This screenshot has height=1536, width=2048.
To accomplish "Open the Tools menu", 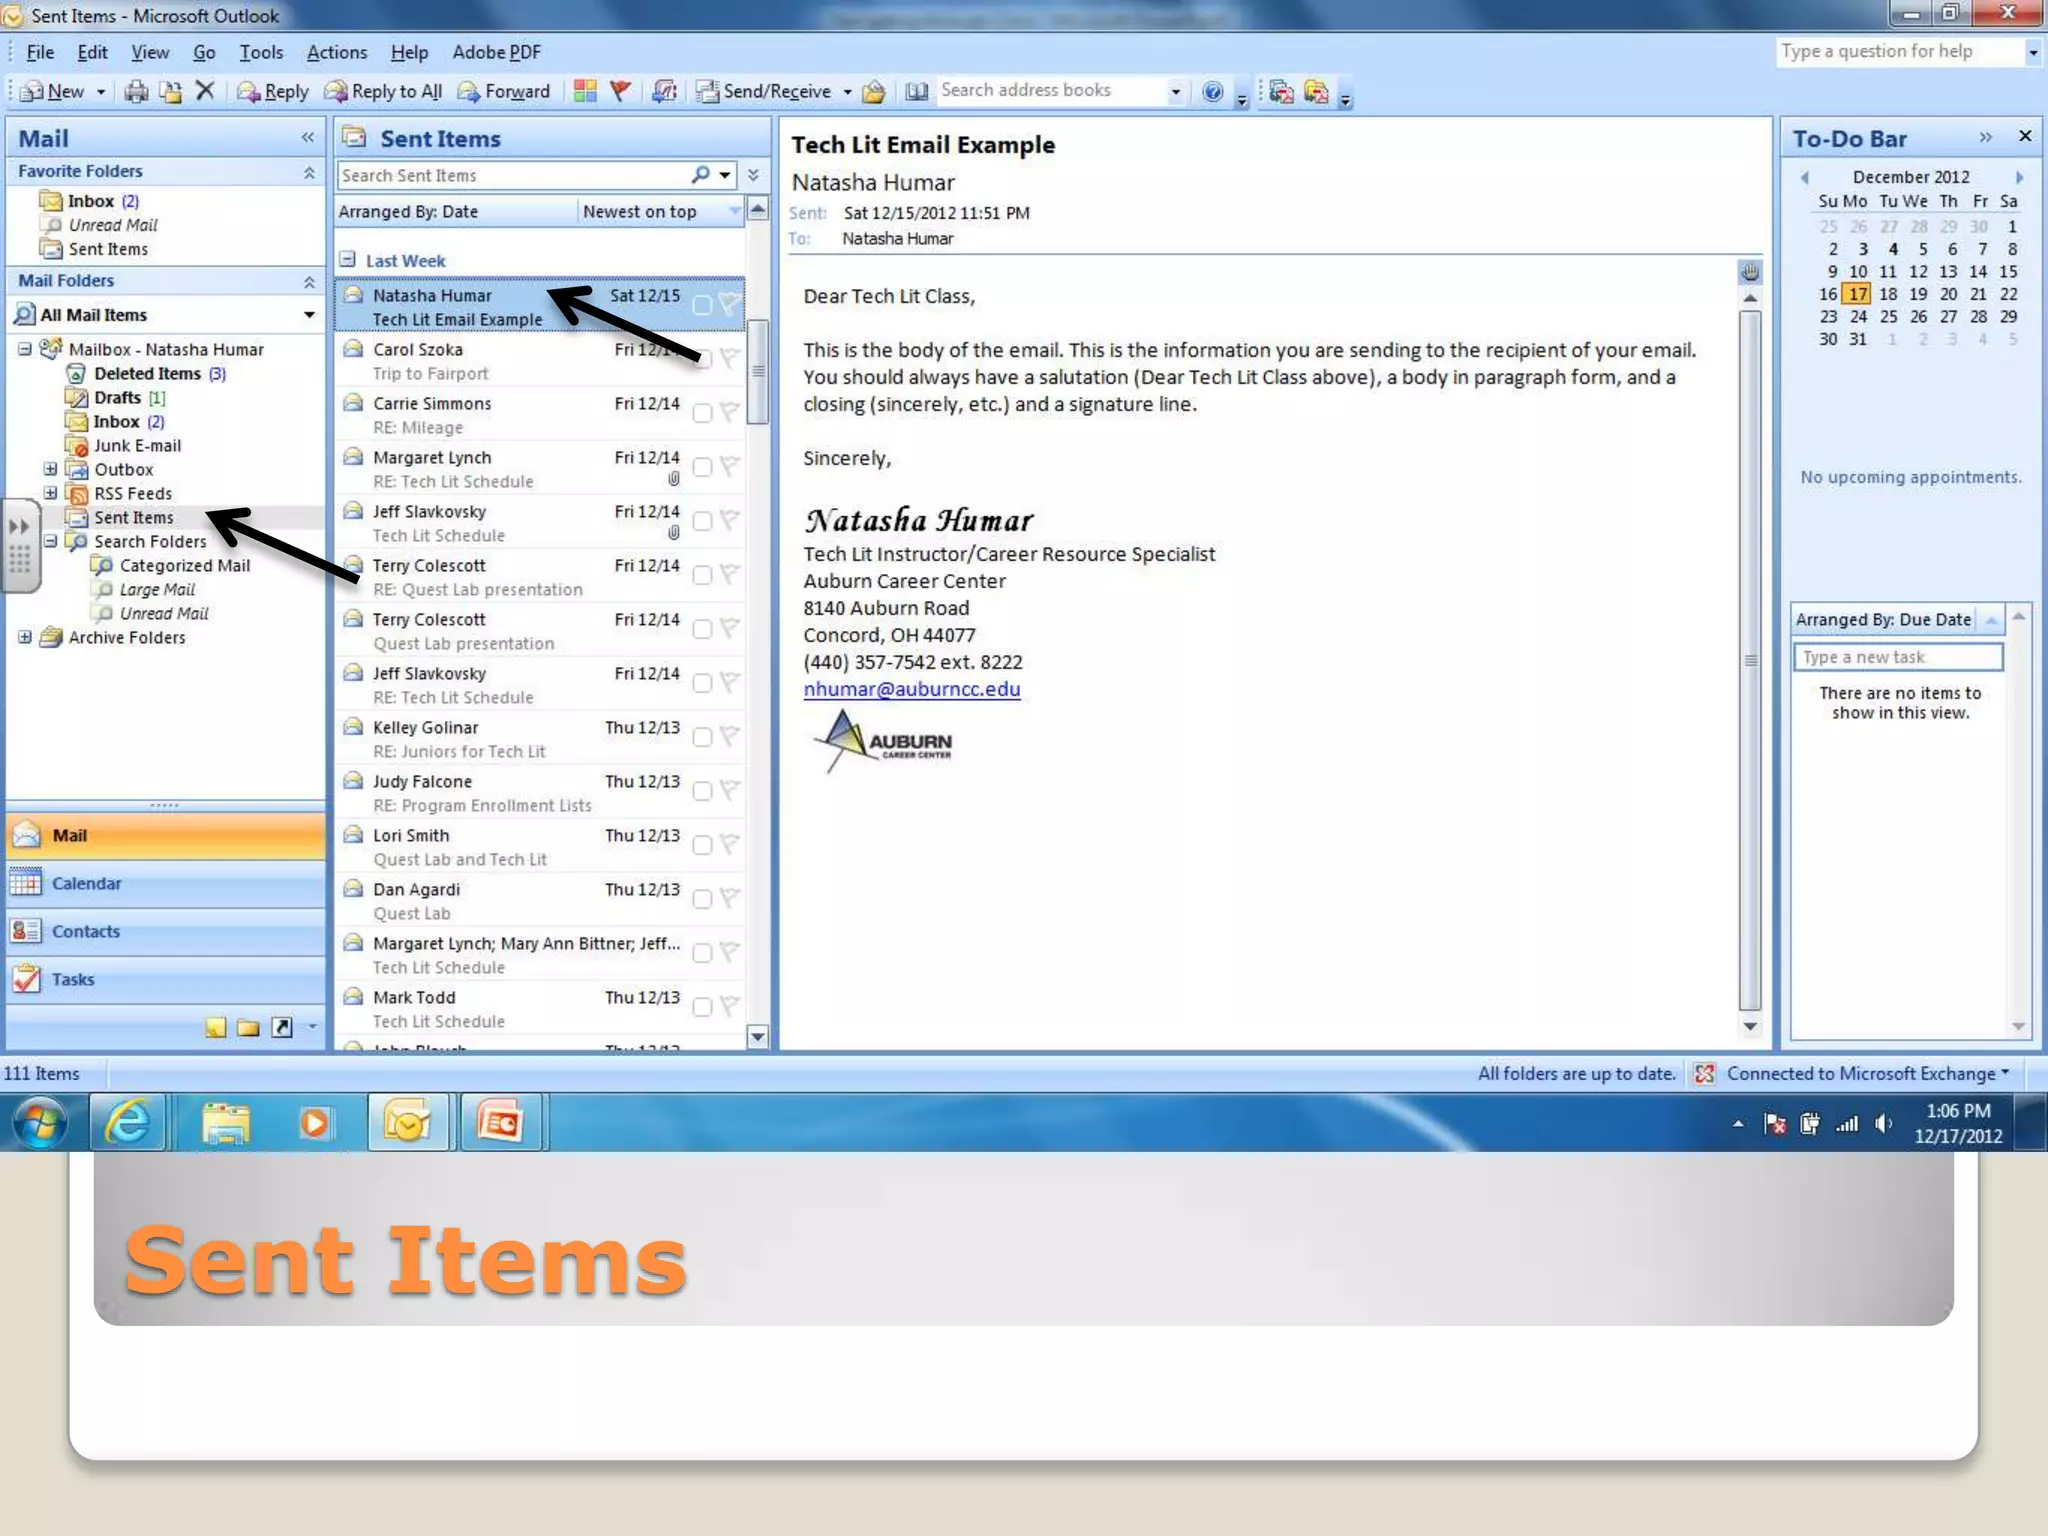I will coord(261,52).
